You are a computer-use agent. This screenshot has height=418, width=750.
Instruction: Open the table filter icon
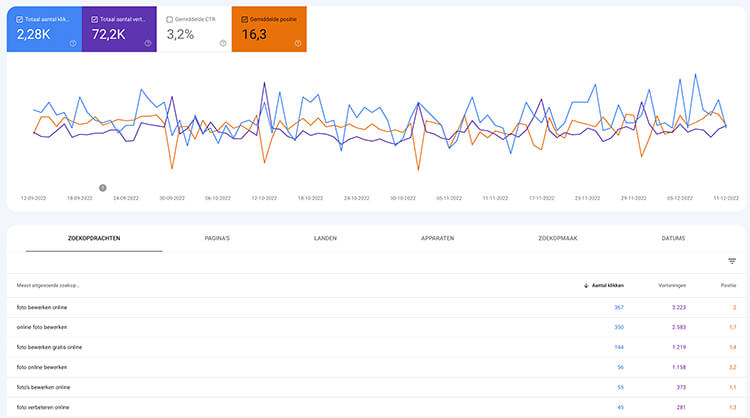(x=731, y=261)
